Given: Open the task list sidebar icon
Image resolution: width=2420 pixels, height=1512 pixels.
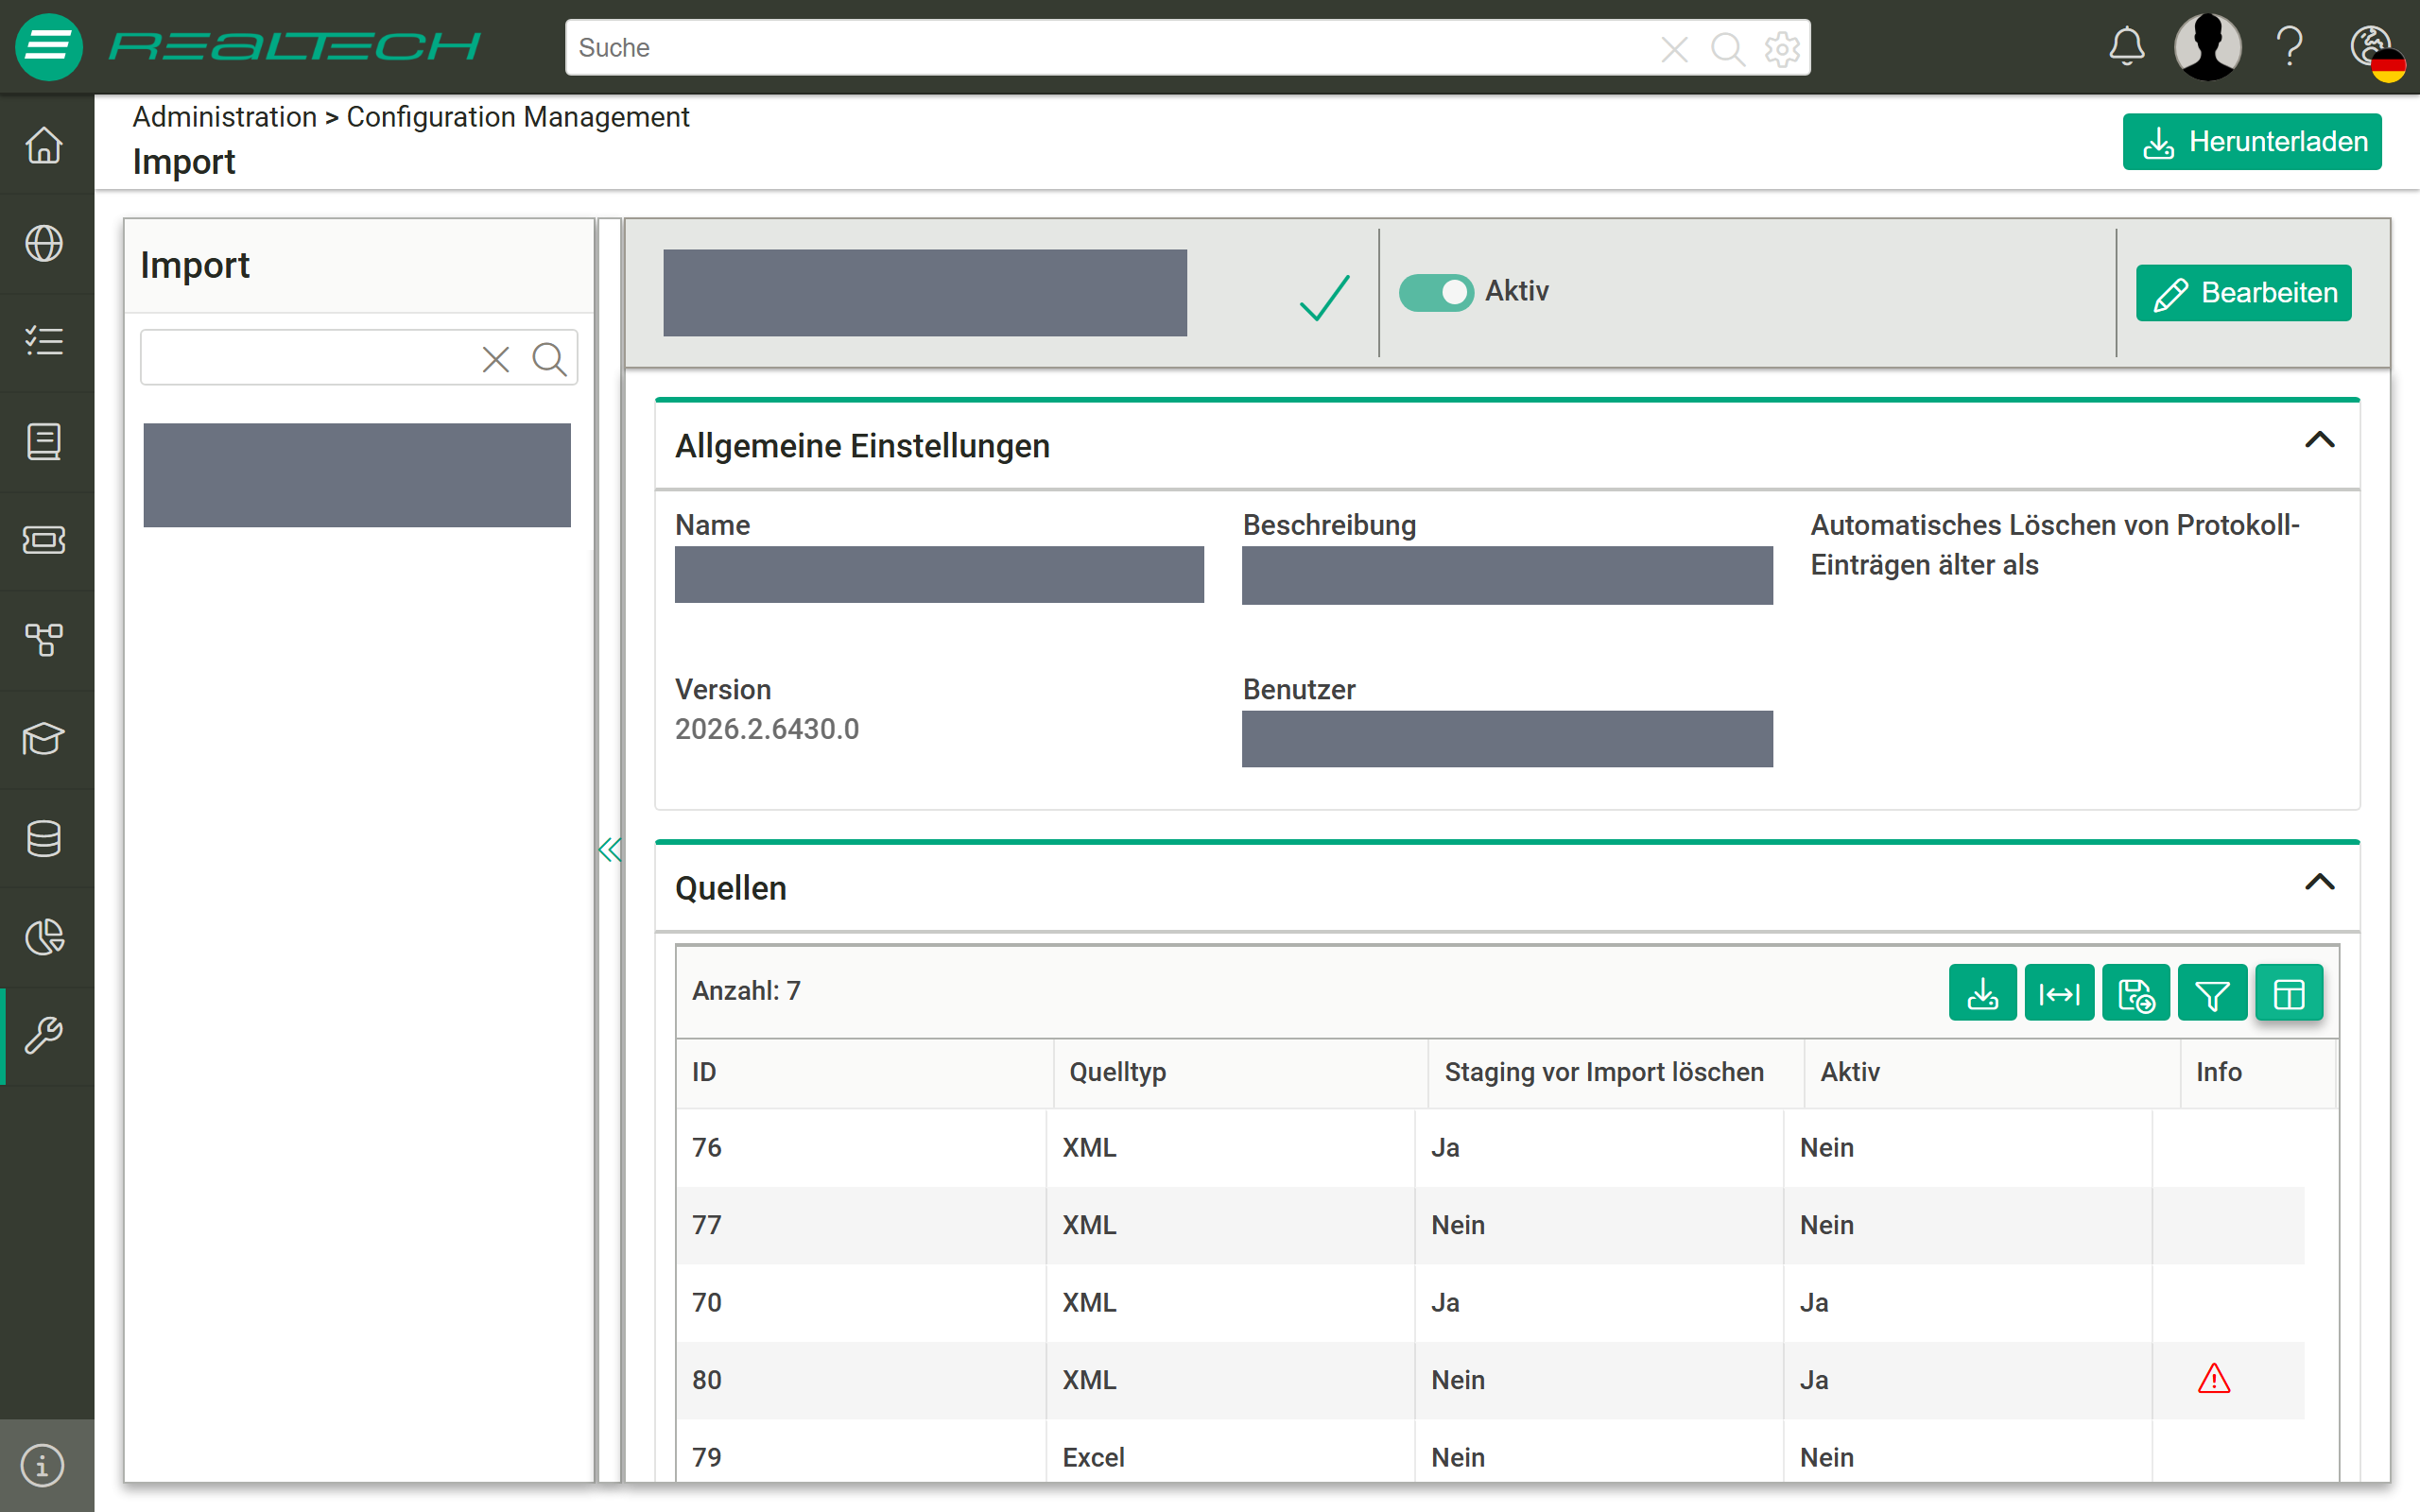Looking at the screenshot, I should coord(44,342).
